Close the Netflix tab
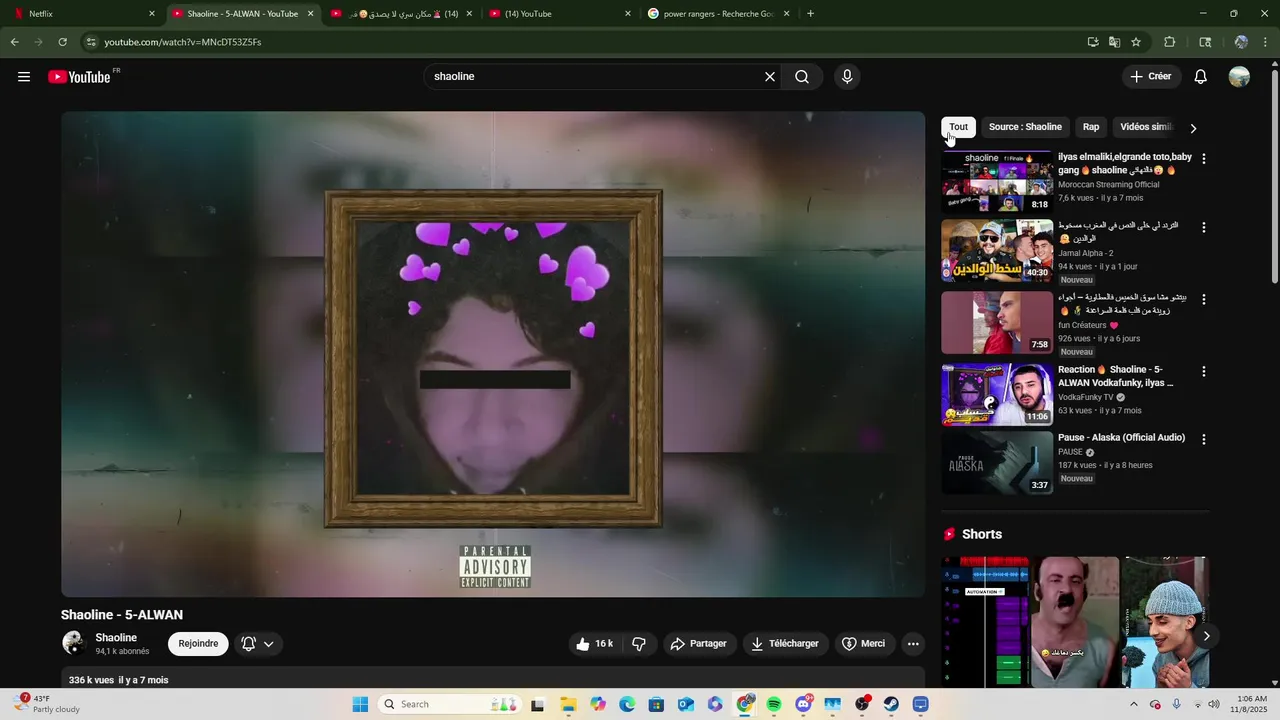1280x720 pixels. pos(152,14)
